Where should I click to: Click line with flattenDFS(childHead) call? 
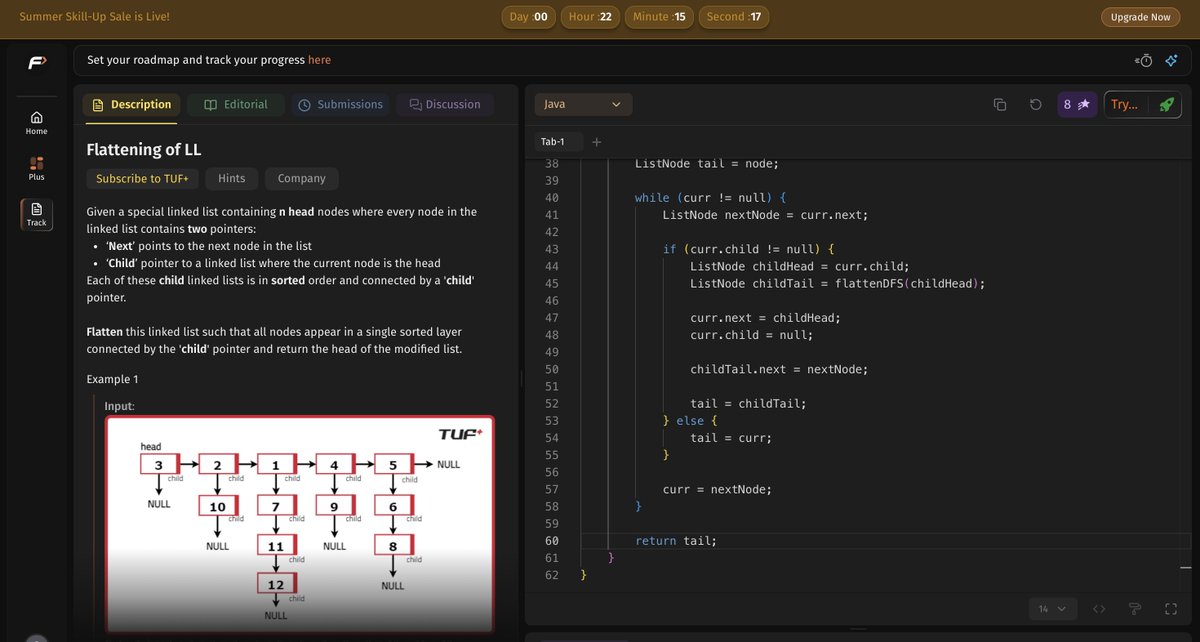click(838, 283)
